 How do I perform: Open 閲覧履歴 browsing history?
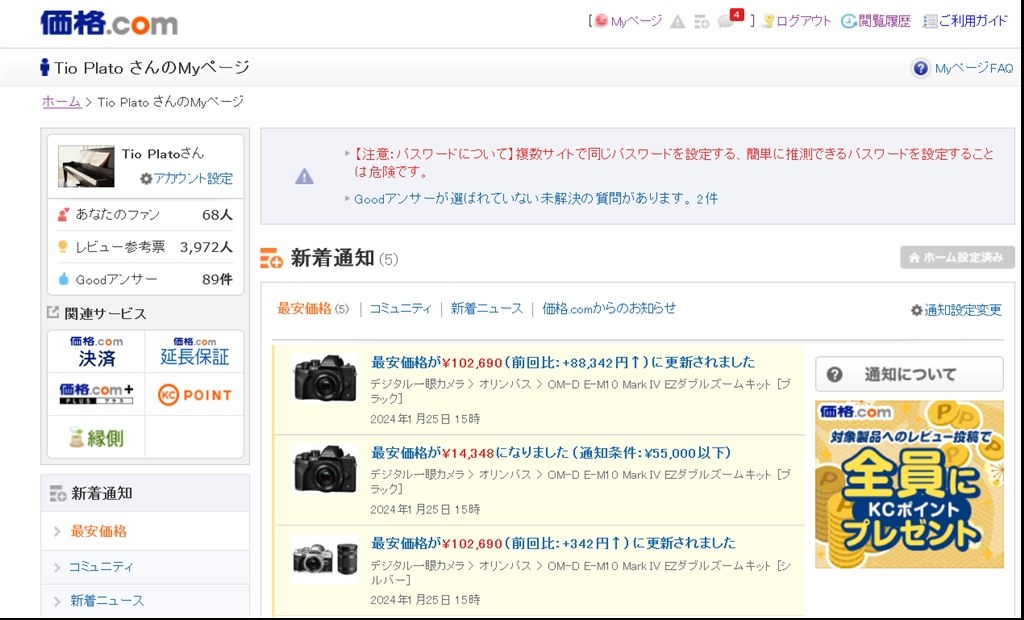click(876, 21)
